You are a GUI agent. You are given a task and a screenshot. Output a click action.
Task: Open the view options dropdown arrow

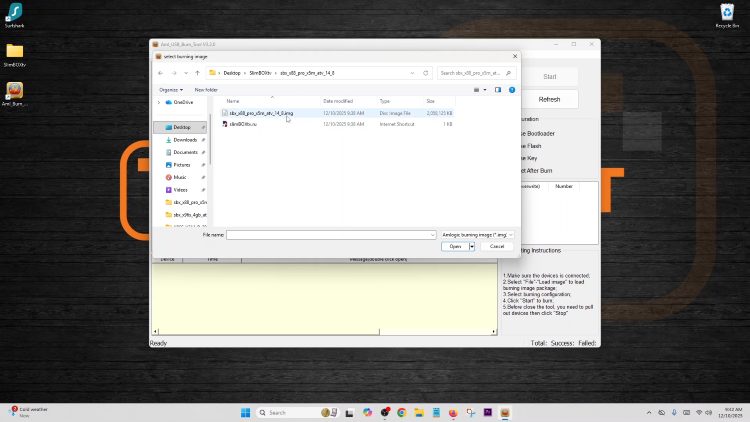(485, 90)
